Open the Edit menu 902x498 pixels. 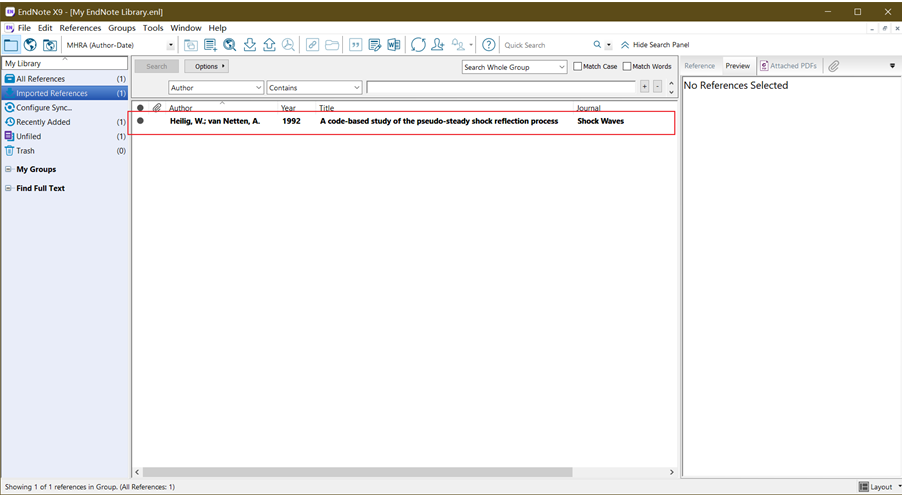point(45,28)
